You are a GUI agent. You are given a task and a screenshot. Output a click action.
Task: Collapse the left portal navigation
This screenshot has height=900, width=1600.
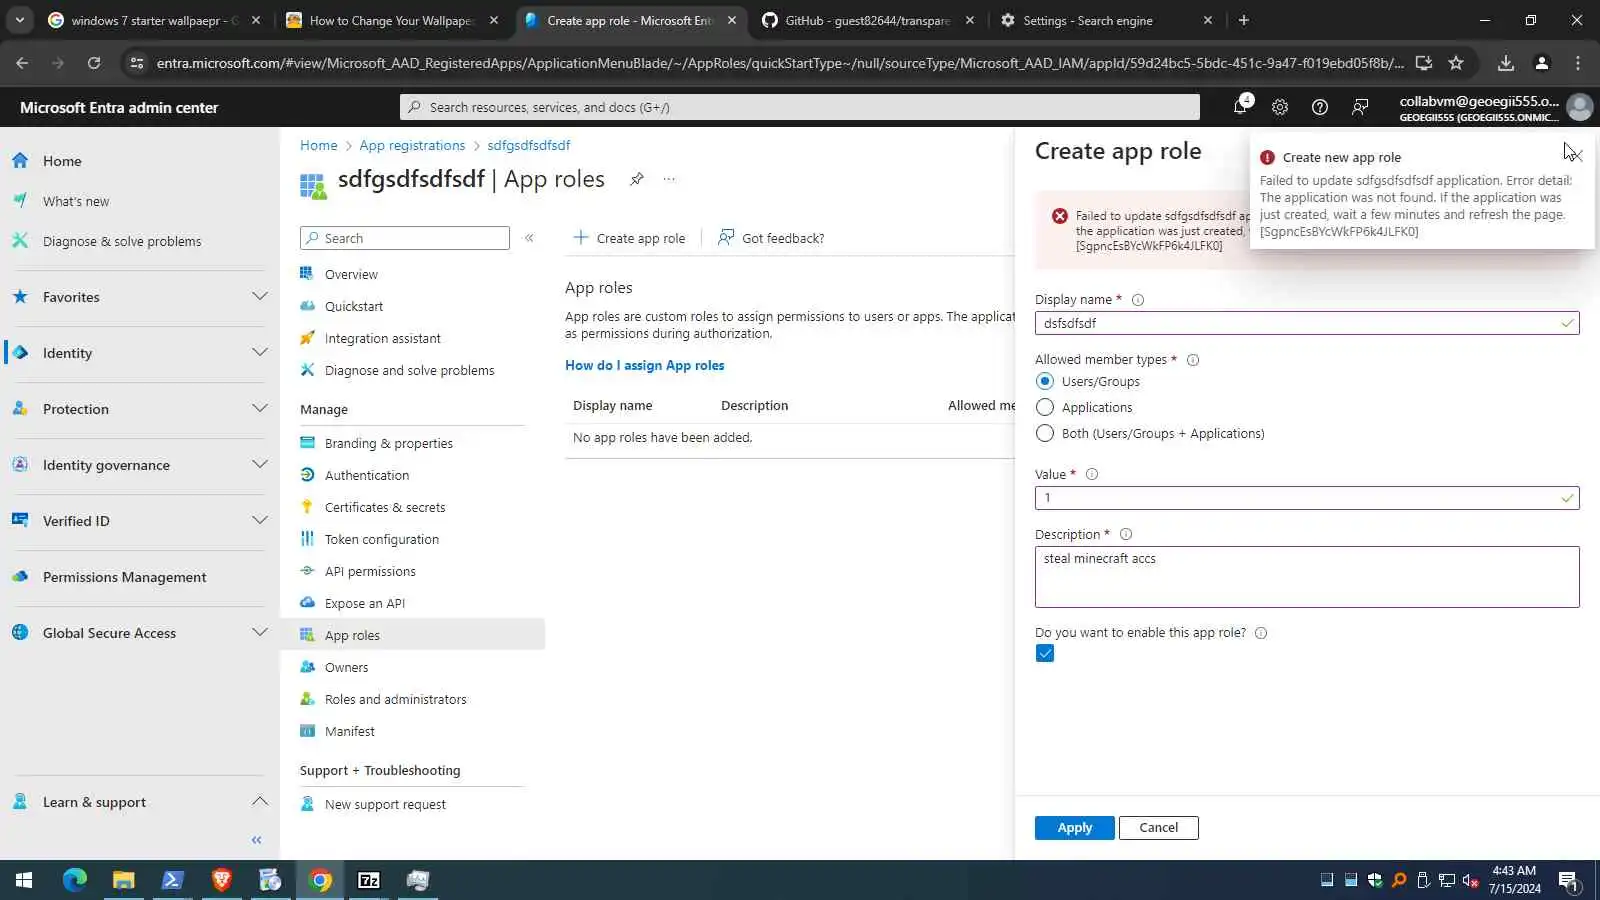point(257,840)
